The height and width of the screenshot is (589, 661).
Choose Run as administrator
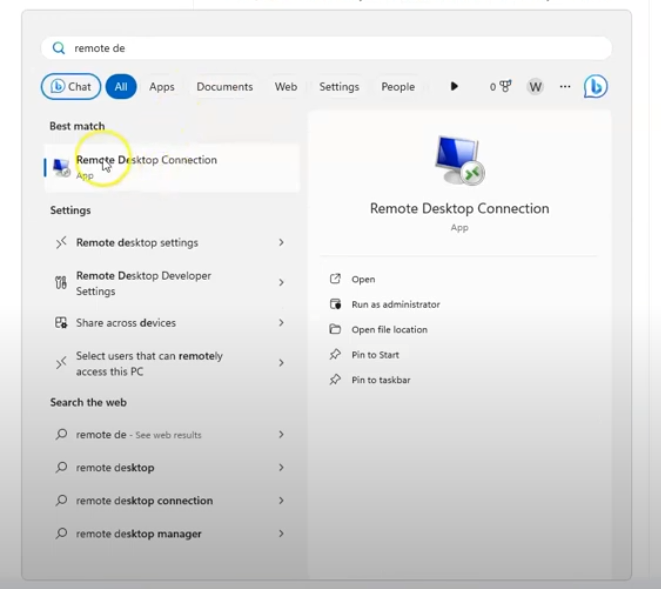(x=395, y=304)
